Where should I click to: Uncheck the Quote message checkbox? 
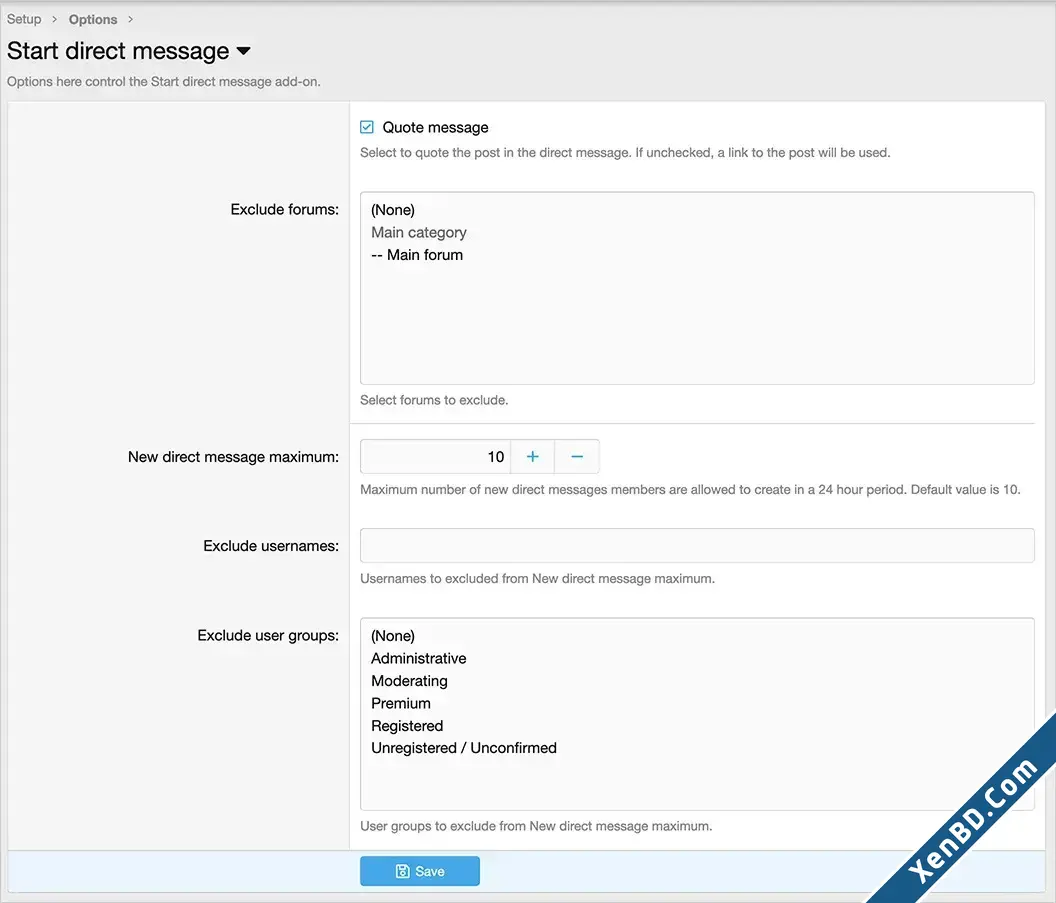[366, 127]
